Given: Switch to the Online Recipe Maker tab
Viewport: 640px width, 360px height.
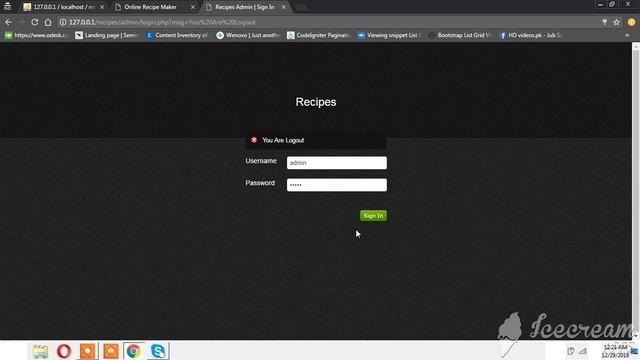Looking at the screenshot, I should click(x=154, y=7).
